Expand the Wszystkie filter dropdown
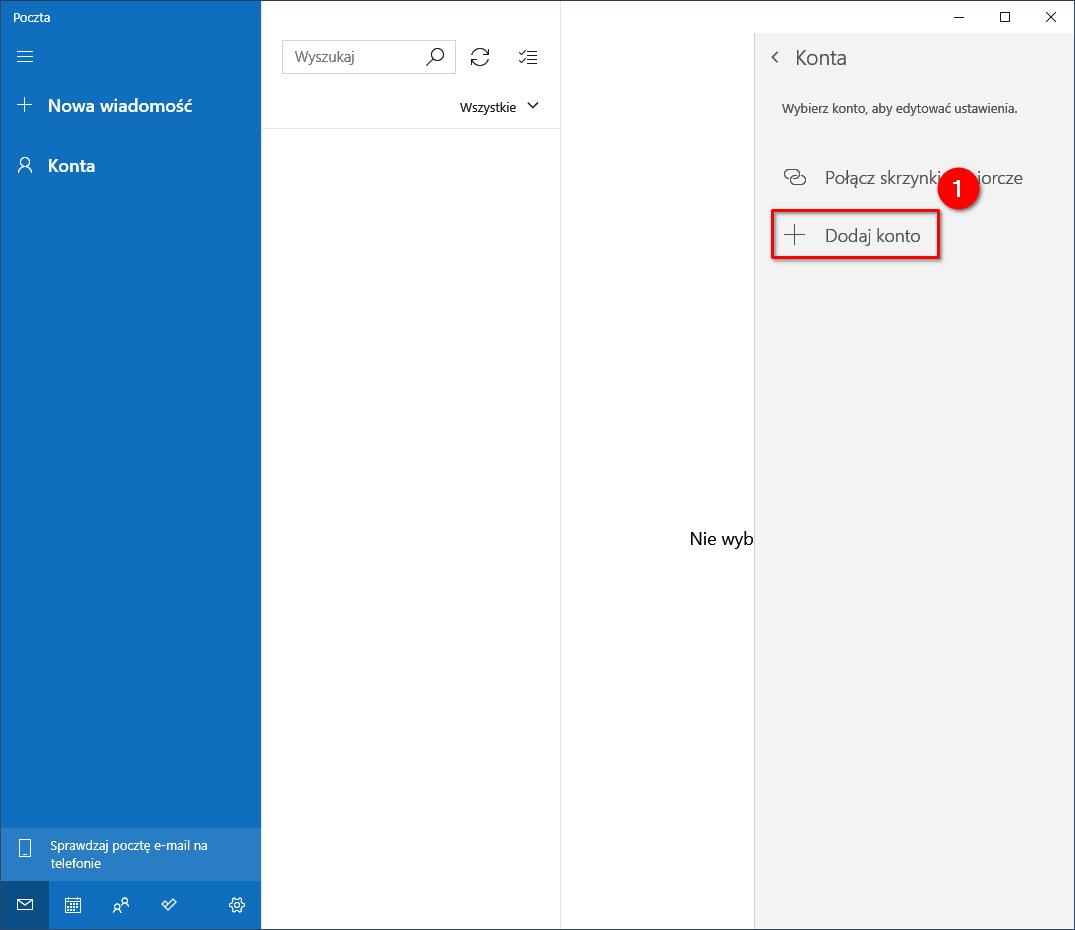 [x=499, y=107]
